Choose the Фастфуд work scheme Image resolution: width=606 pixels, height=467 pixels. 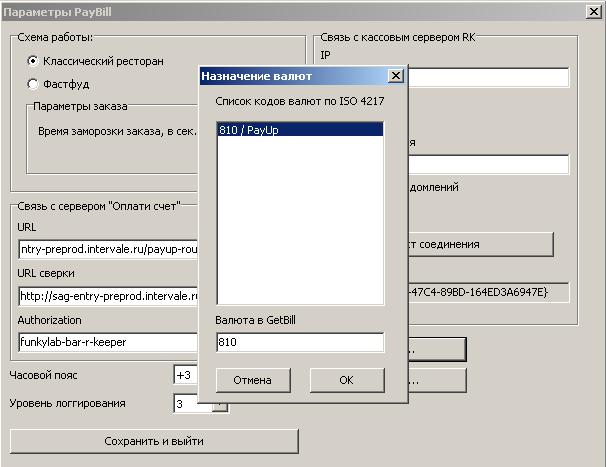tap(33, 84)
